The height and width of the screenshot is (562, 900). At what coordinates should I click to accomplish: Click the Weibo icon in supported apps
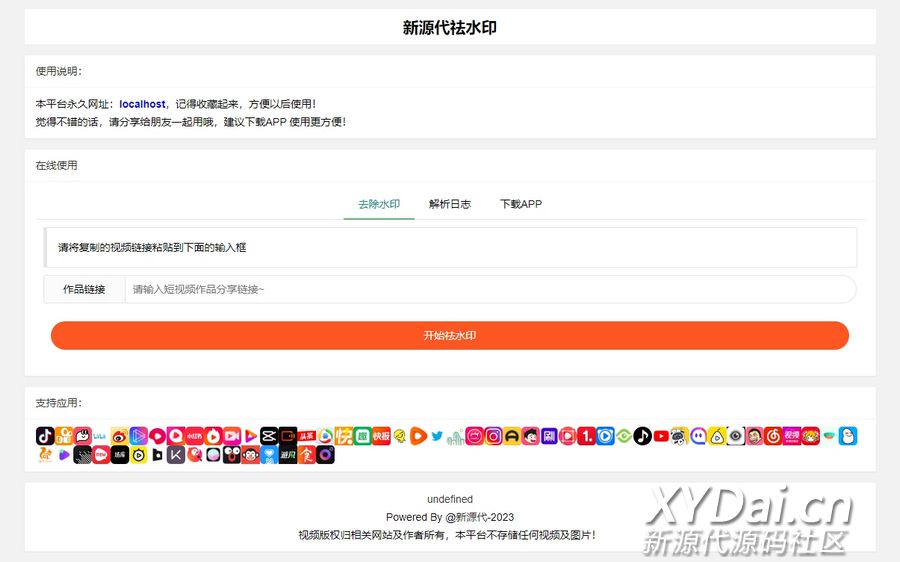pos(120,436)
